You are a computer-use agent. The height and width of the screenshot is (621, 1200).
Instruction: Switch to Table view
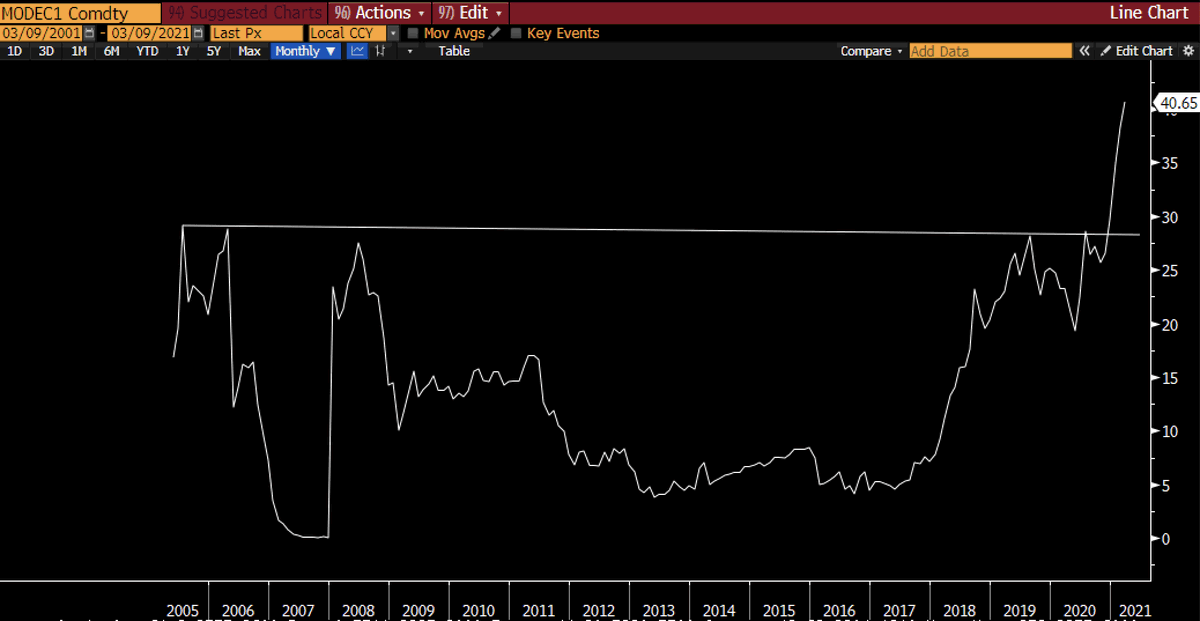(x=454, y=51)
